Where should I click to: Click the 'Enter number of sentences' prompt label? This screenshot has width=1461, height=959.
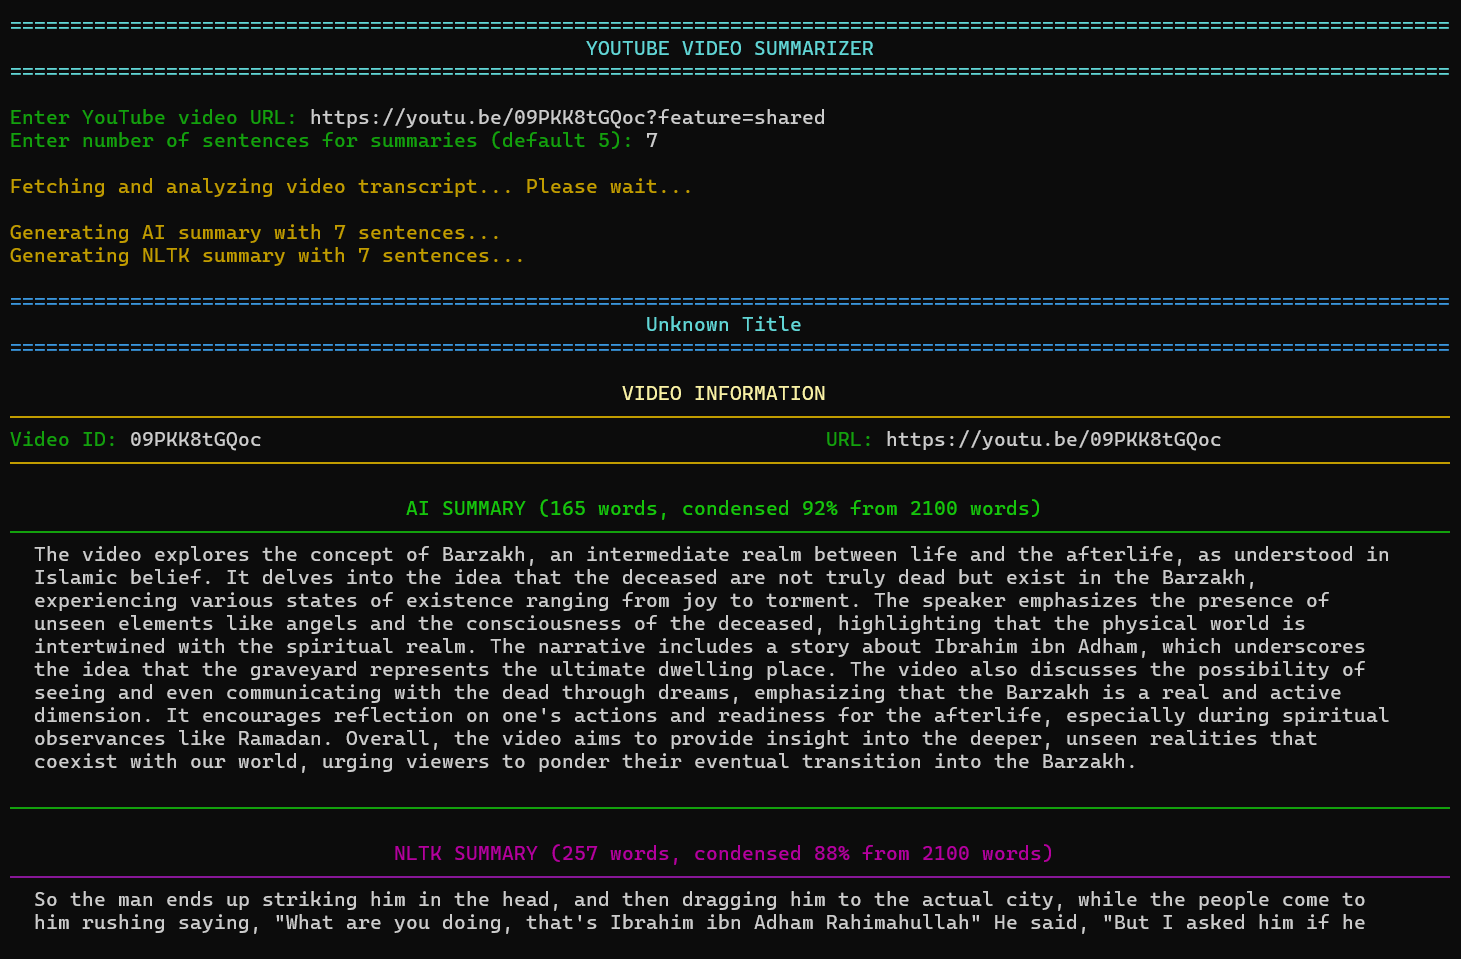[320, 141]
